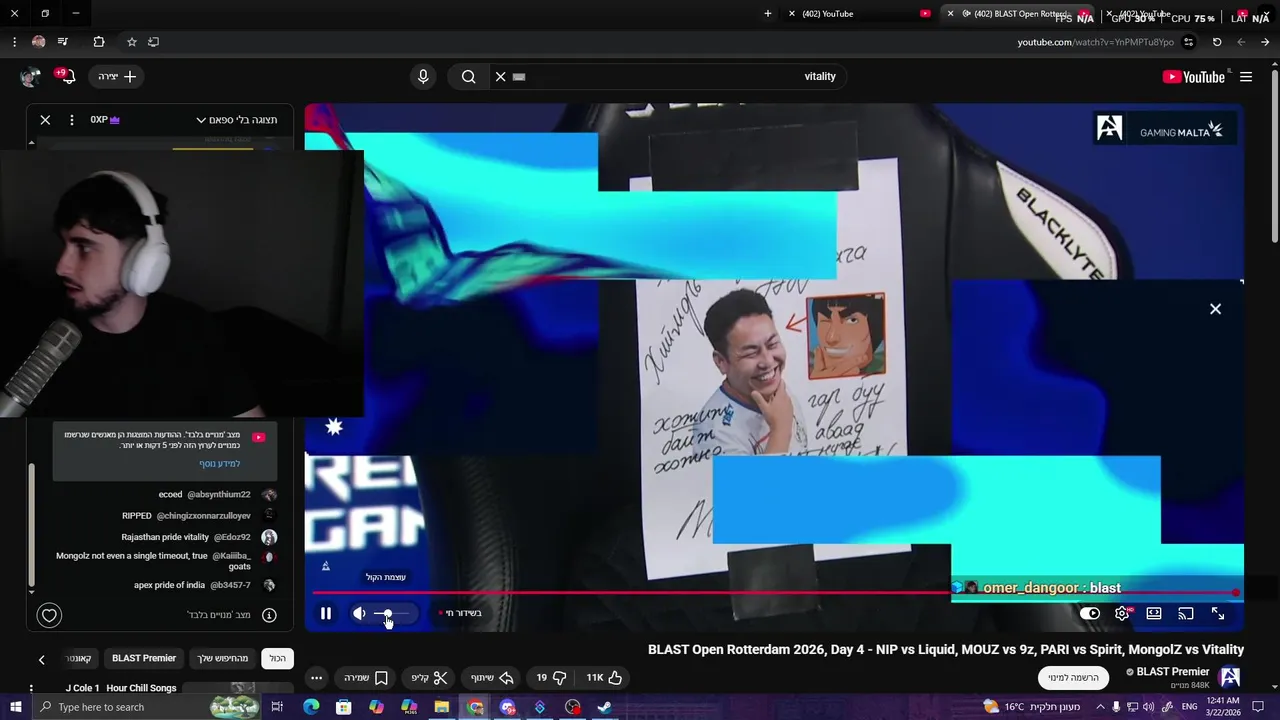This screenshot has height=720, width=1280.
Task: Open Steam from taskbar
Action: pyautogui.click(x=605, y=707)
